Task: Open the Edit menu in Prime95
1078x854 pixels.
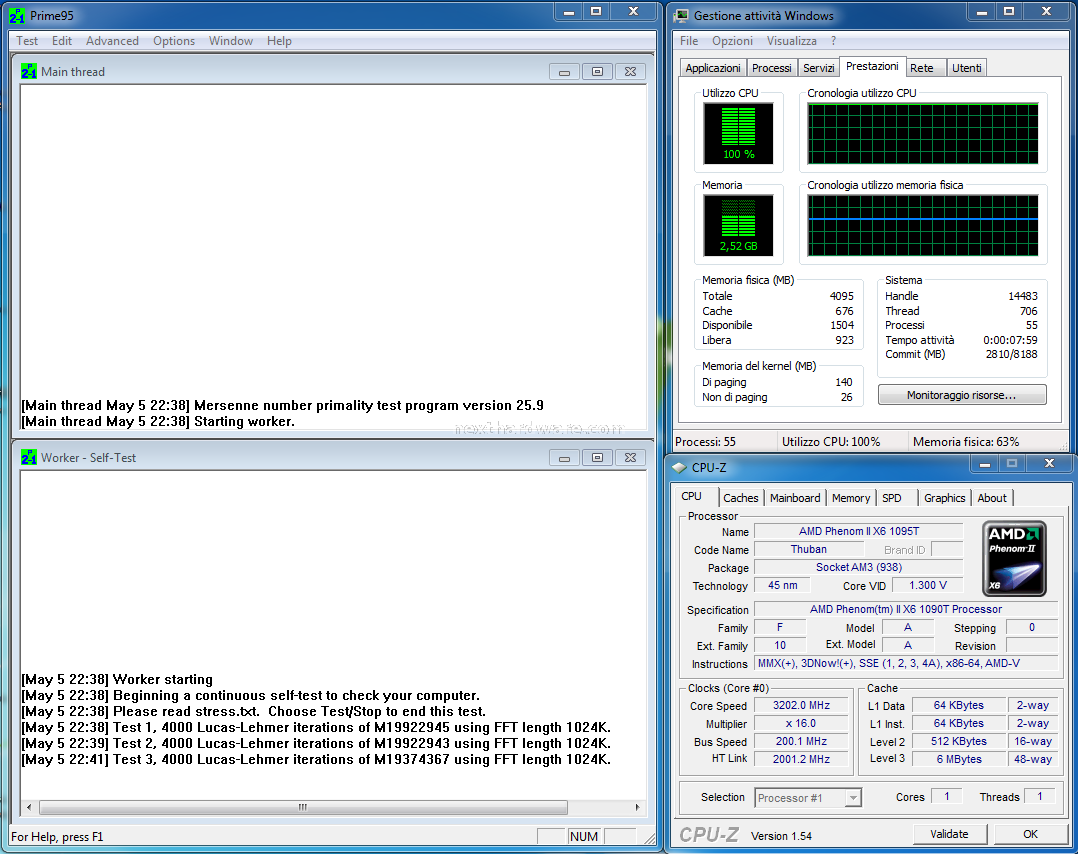Action: click(62, 41)
